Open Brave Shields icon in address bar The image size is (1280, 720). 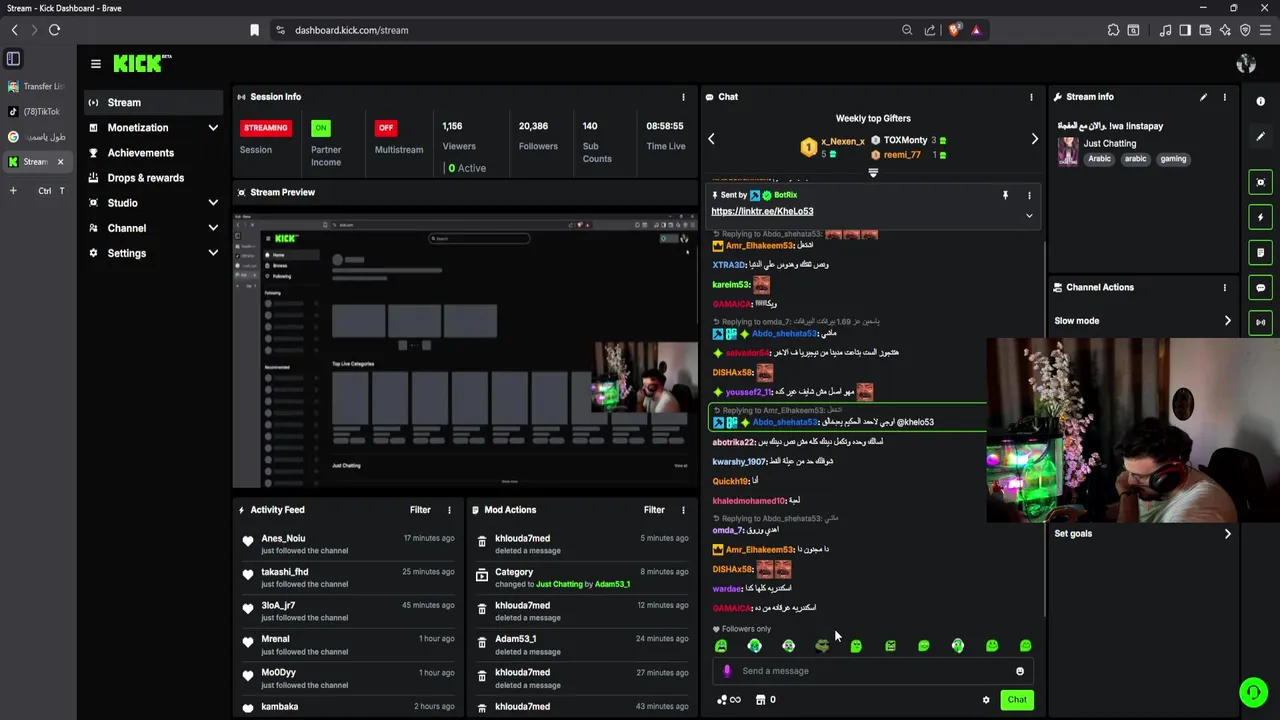pos(955,30)
